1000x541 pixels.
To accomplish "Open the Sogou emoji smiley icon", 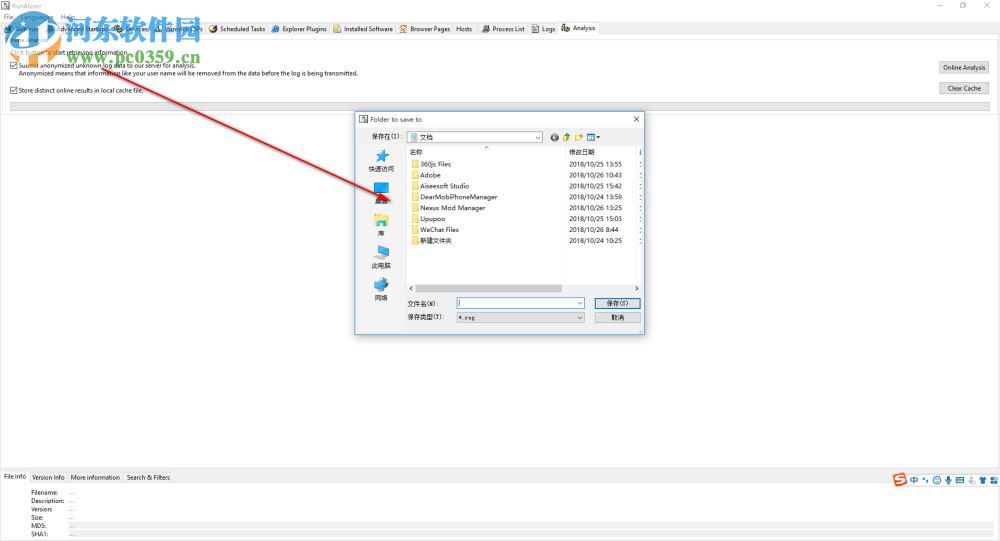I will coord(937,480).
